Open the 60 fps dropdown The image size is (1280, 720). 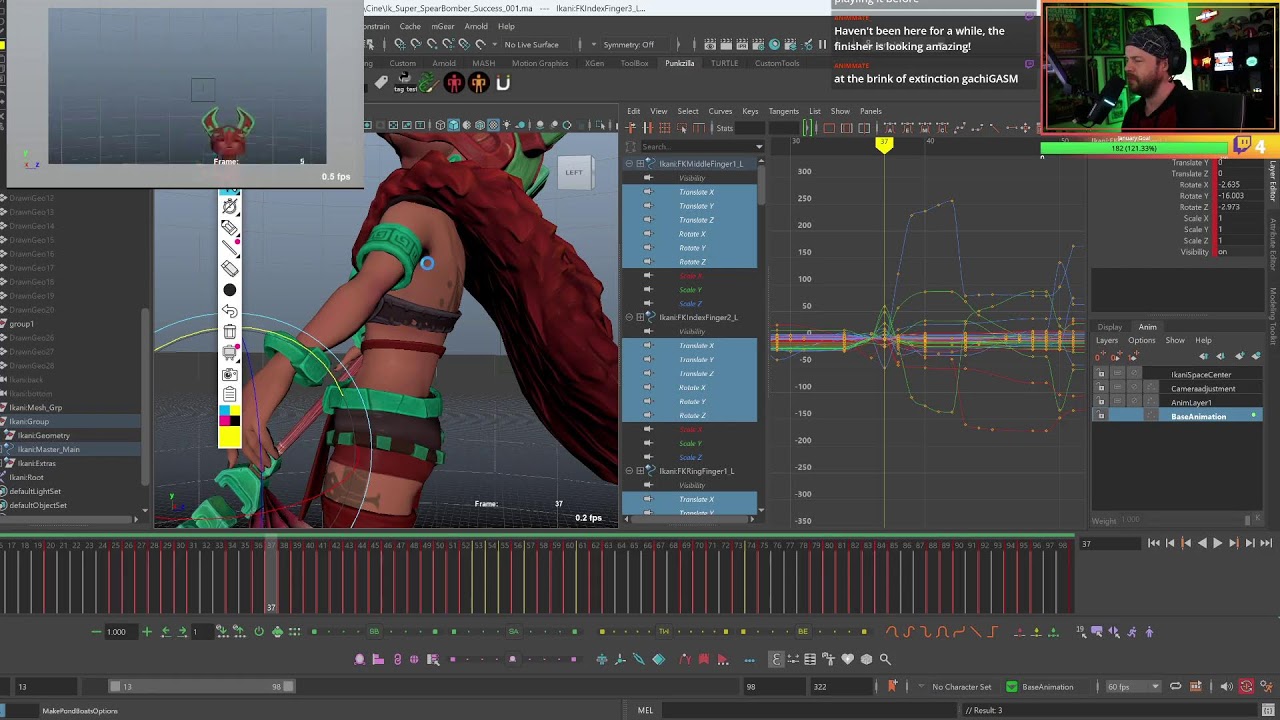(1132, 687)
